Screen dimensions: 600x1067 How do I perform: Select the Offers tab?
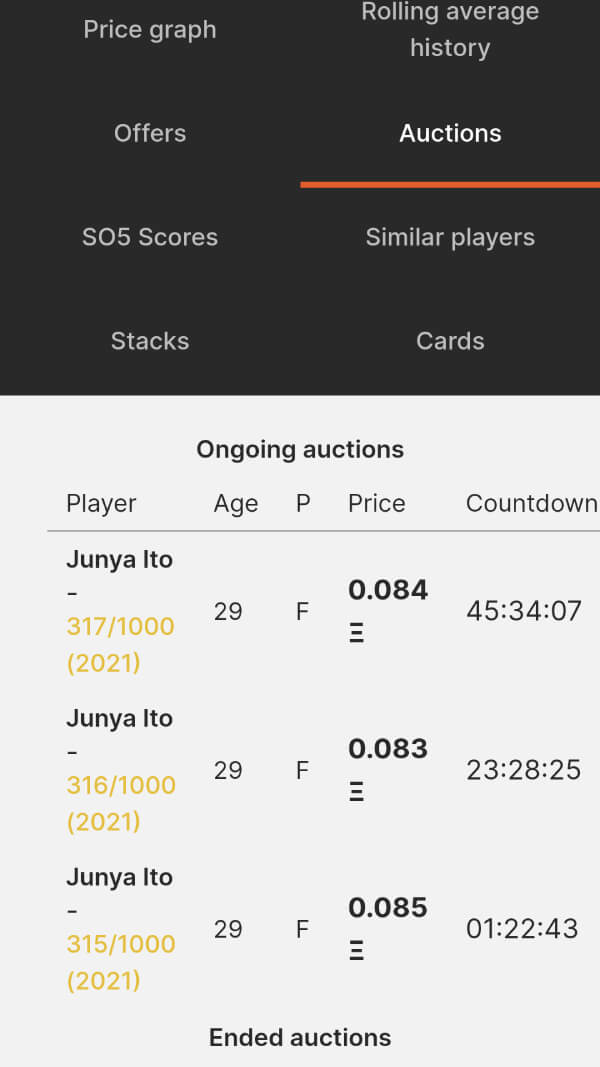150,133
